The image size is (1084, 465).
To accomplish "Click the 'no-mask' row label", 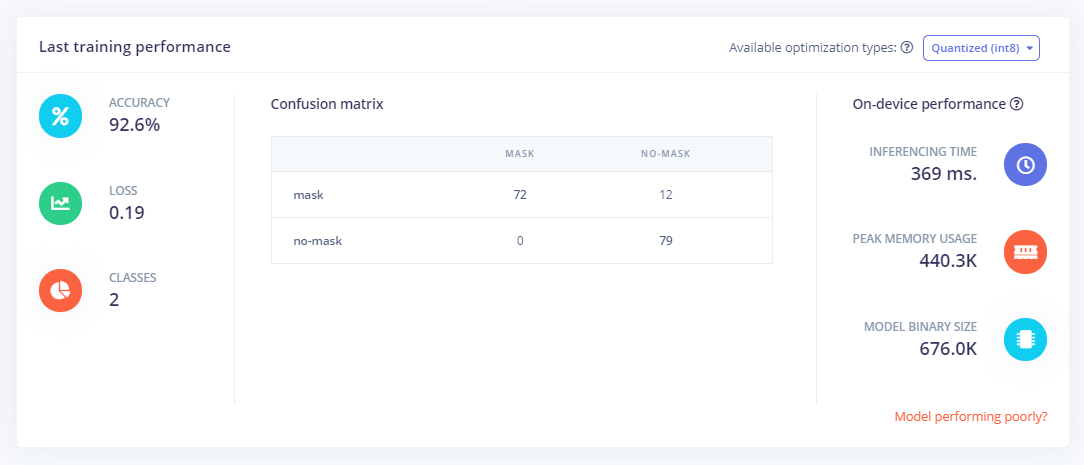I will coord(317,241).
